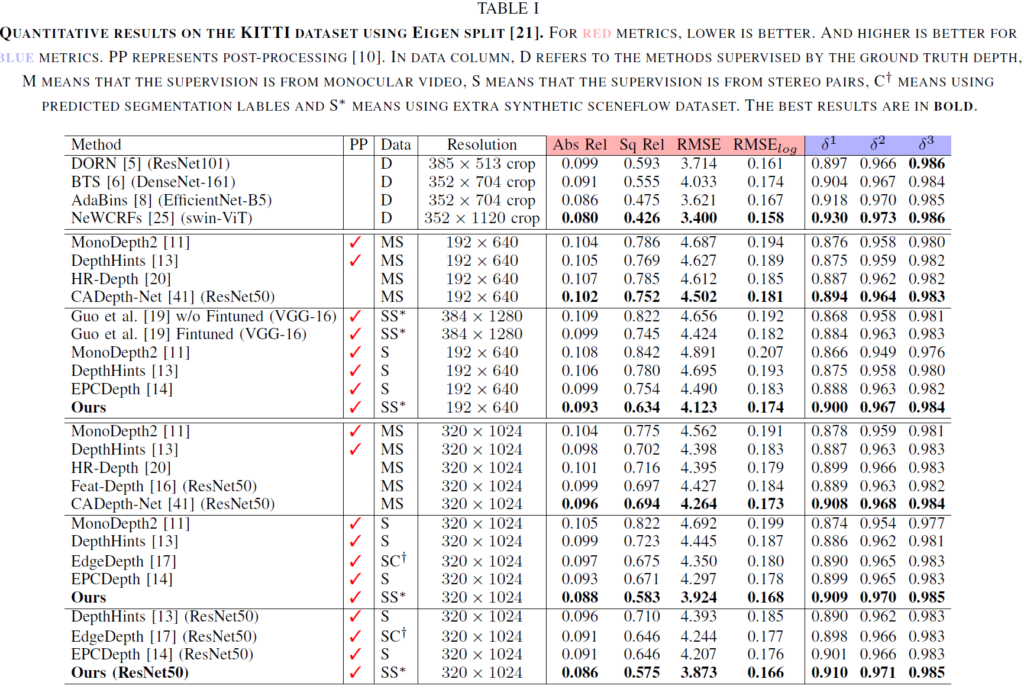Screen dimensions: 1024x692
Task: Click the PP checkmark for Guo et al. w/o Fintuned
Action: tap(358, 317)
